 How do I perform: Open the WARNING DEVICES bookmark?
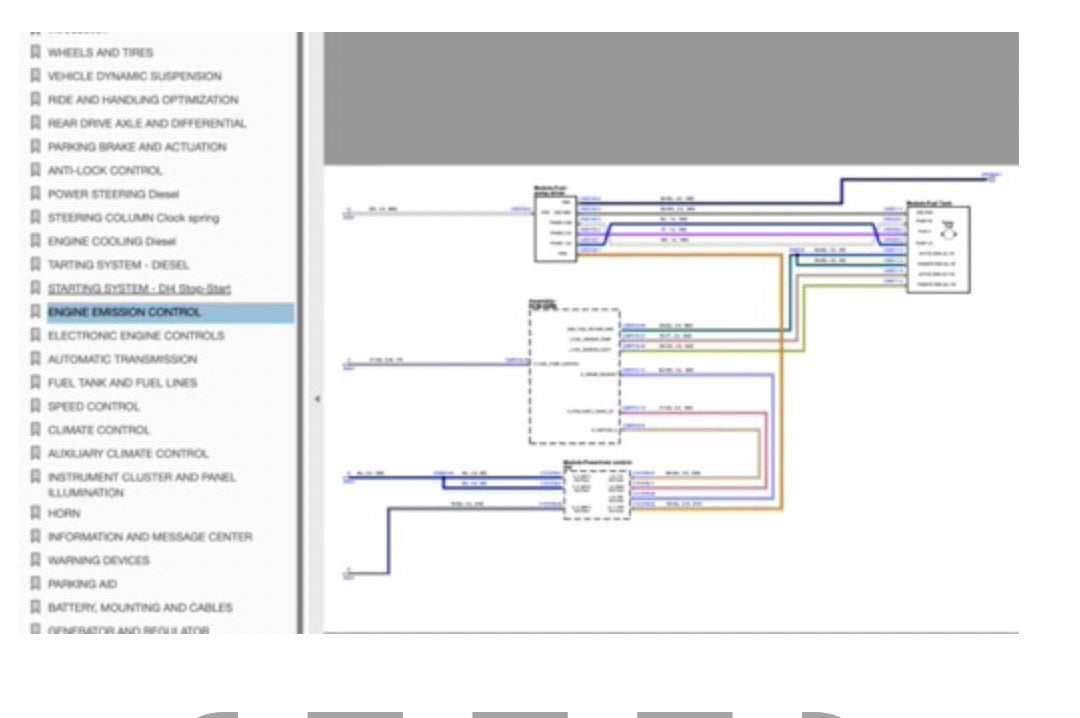[98, 560]
